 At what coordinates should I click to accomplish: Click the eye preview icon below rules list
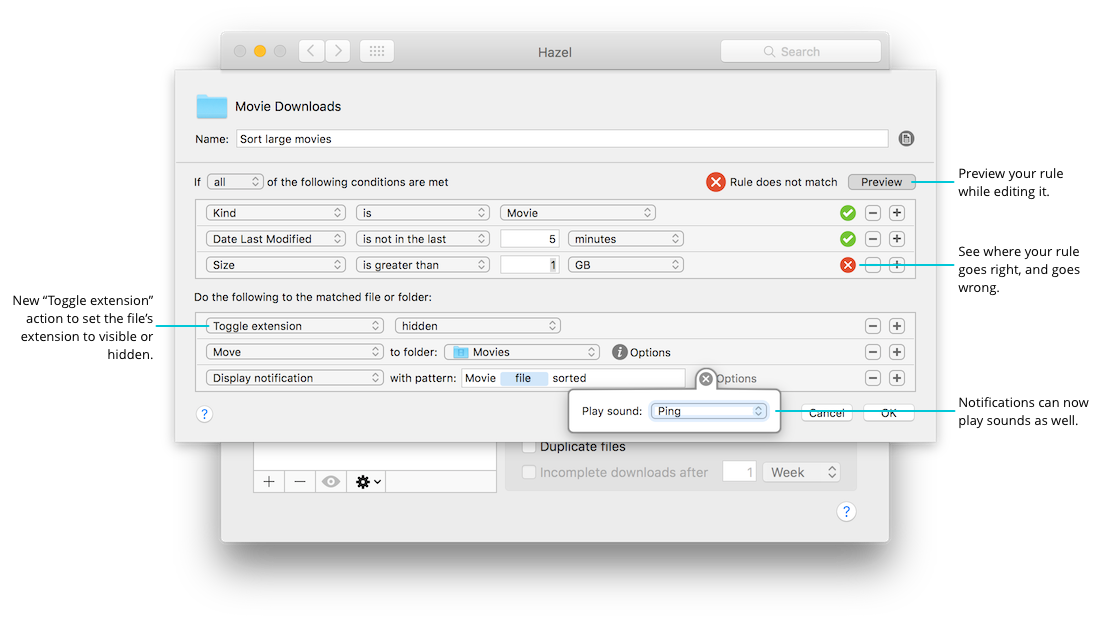click(331, 481)
